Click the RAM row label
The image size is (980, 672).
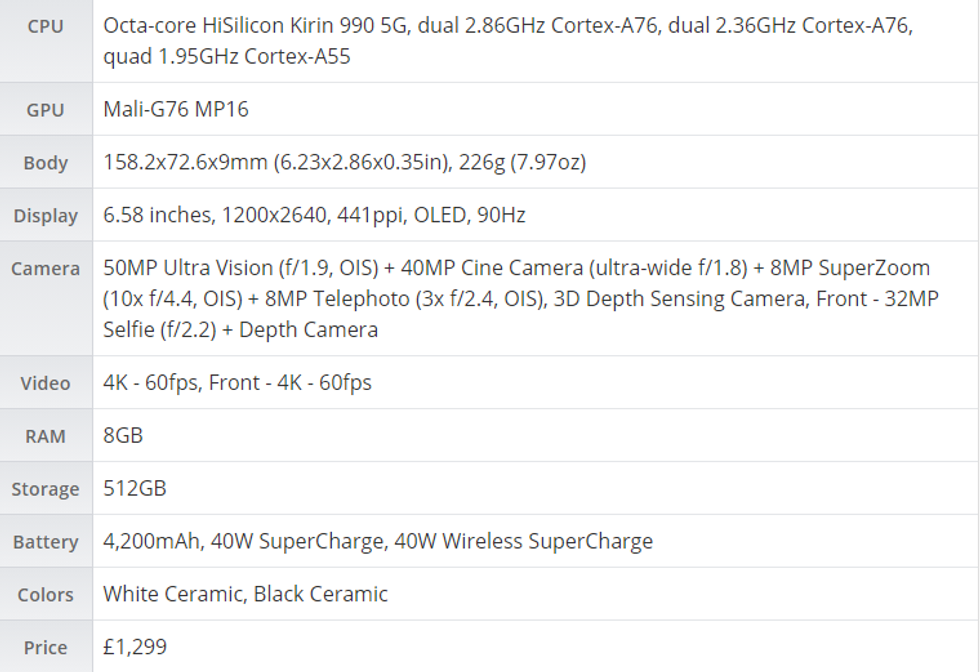45,436
